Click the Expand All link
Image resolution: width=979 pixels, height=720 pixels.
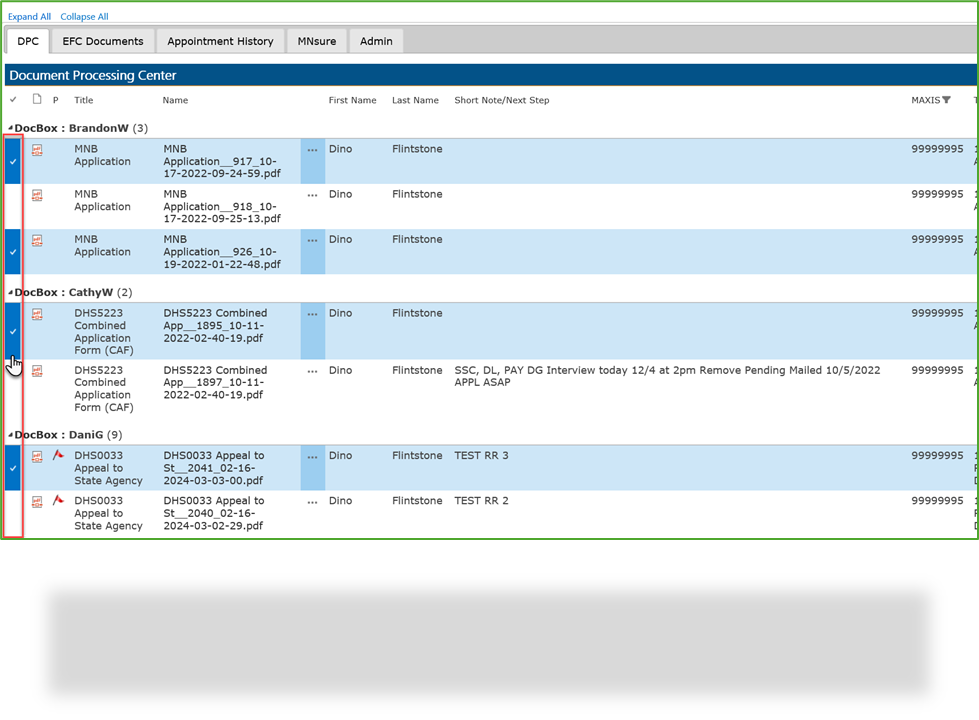coord(29,16)
